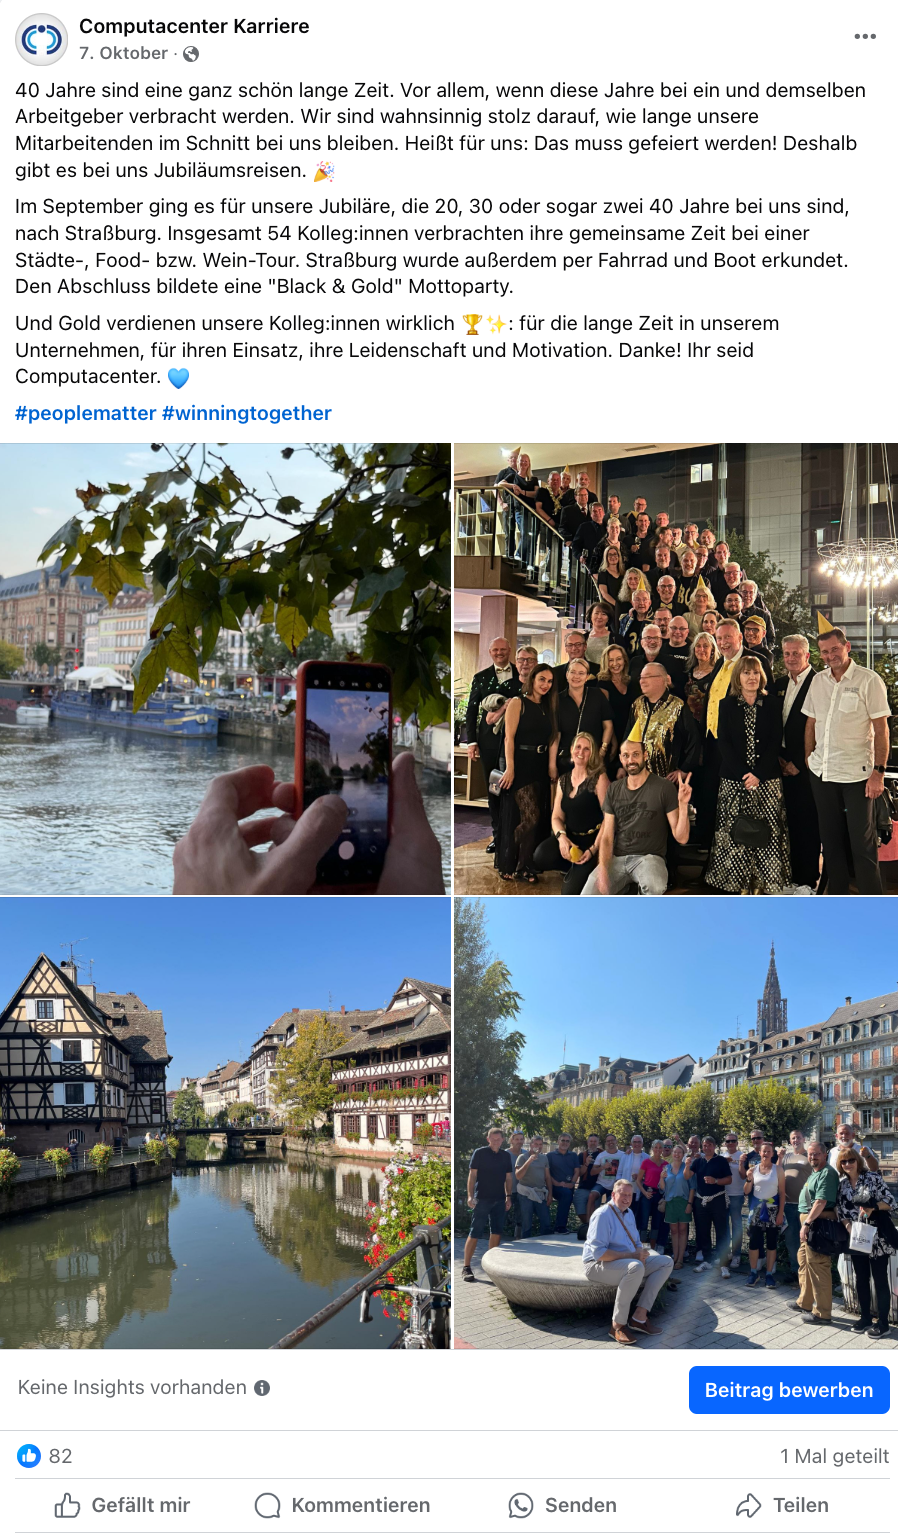Screen dimensions: 898x1534
Task: Open the Computacenter Karriere page name link
Action: coord(194,26)
